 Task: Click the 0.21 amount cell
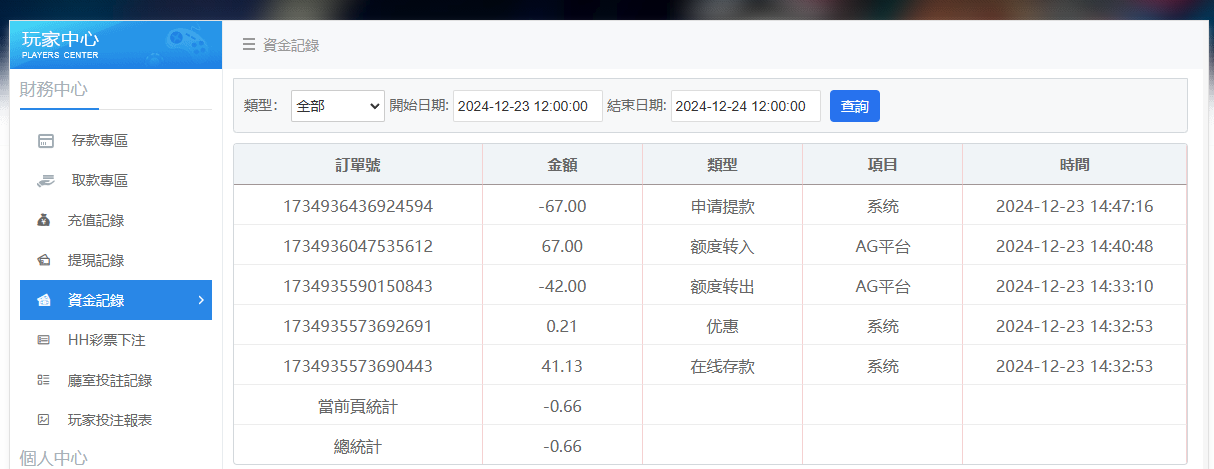562,326
